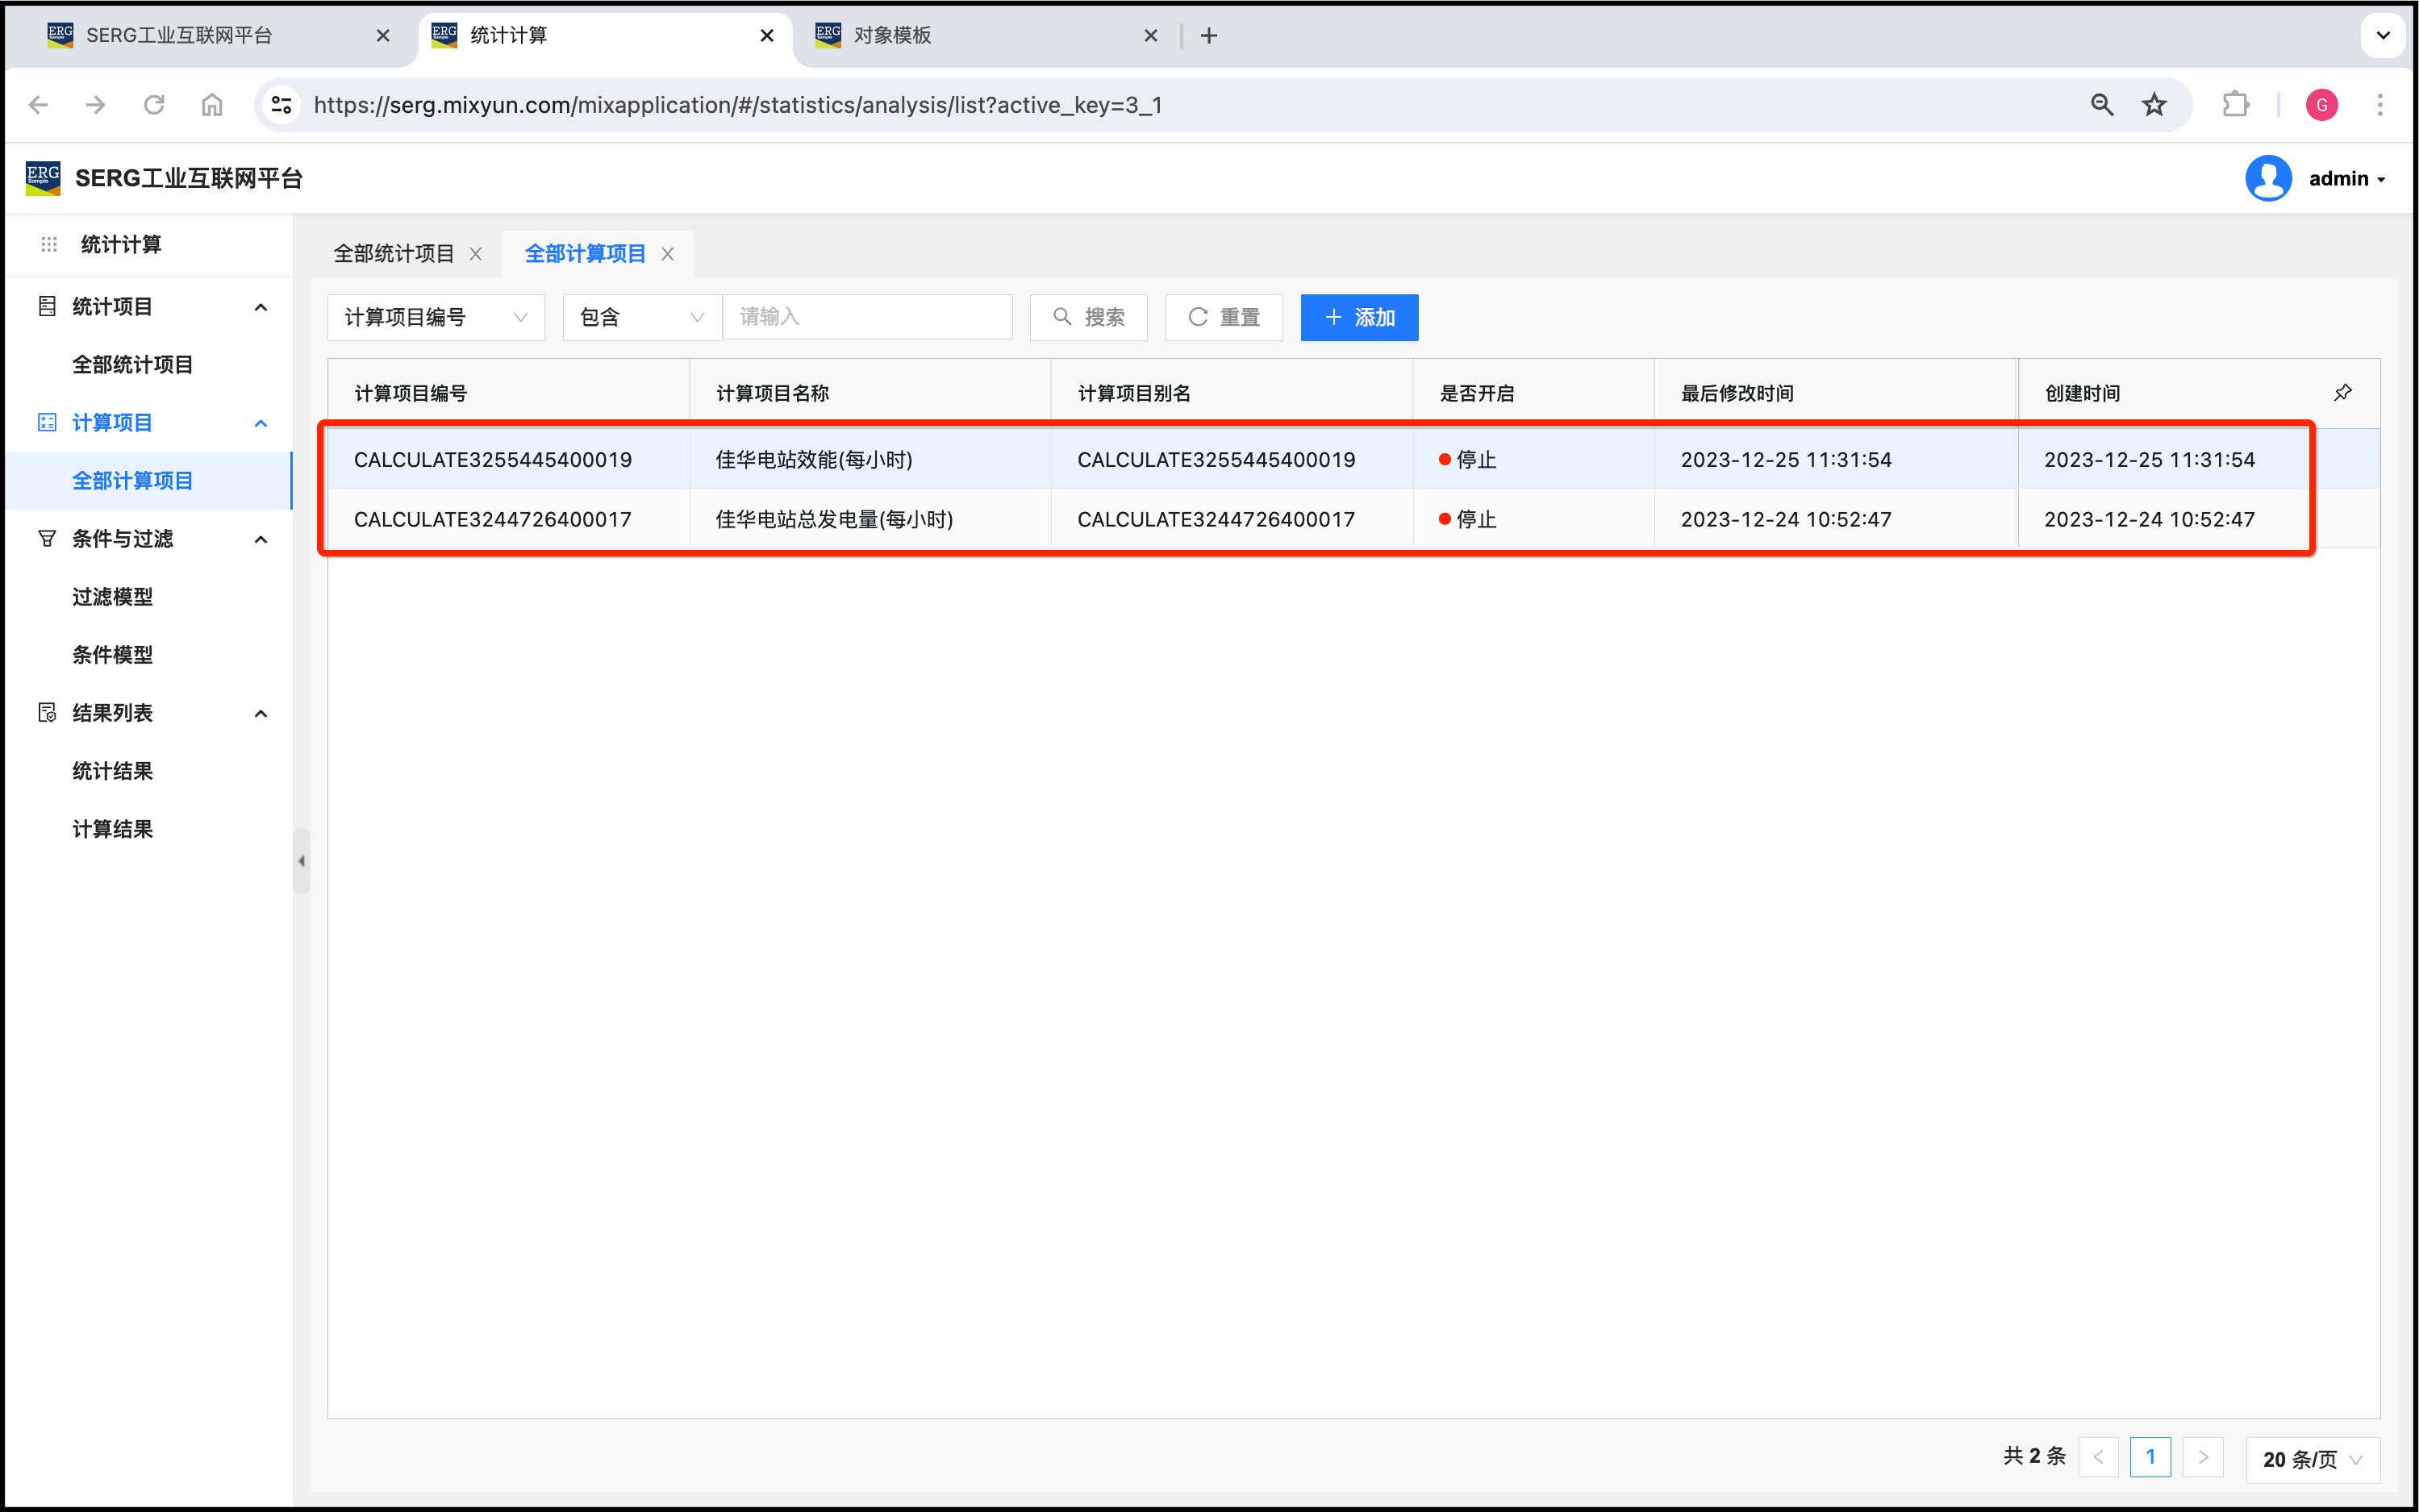Bookmark this page with star icon
Image resolution: width=2419 pixels, height=1512 pixels.
pos(2154,105)
